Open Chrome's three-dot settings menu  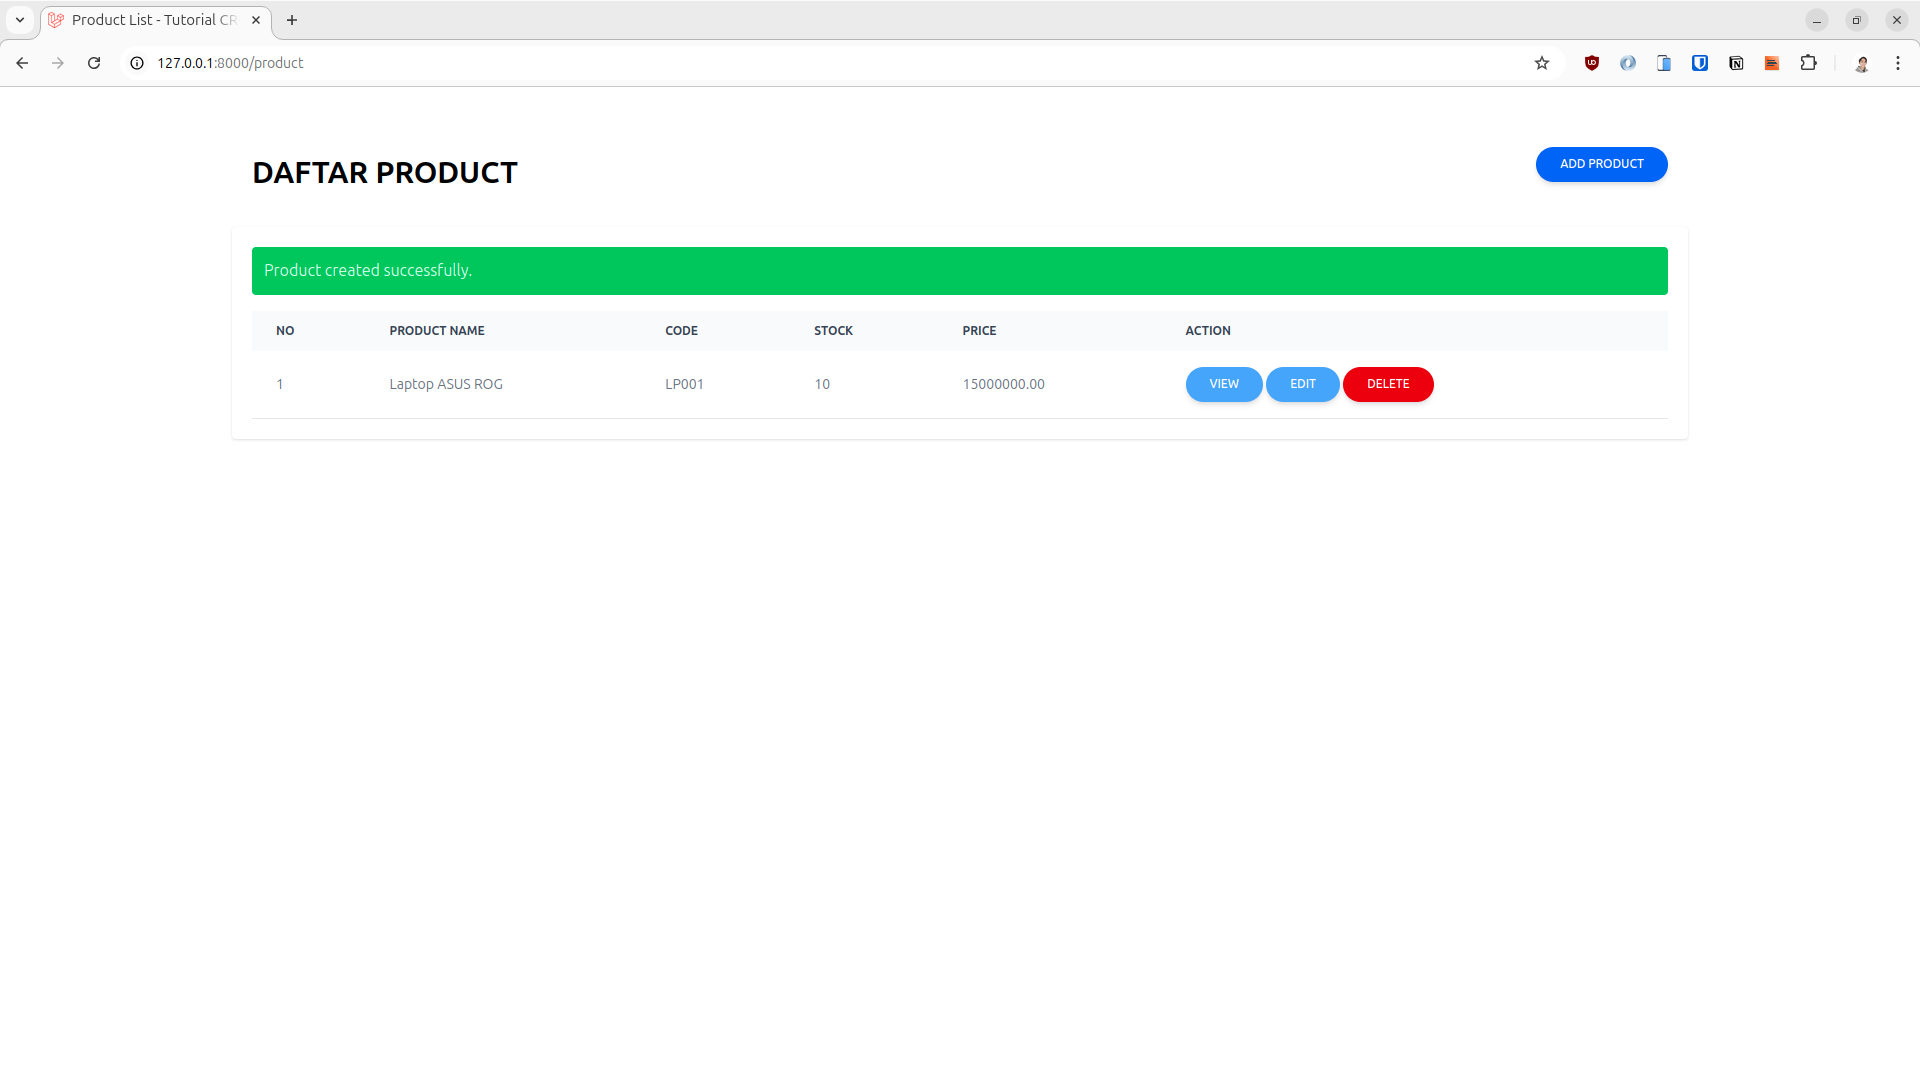(x=1898, y=62)
